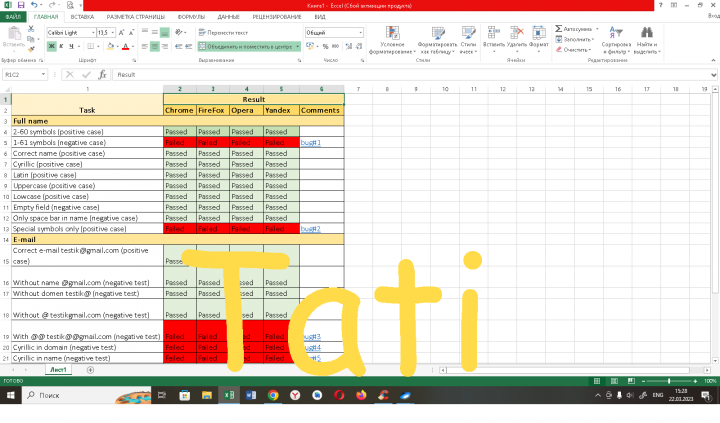Open the fill color dropdown arrow
Screen dimensions: 720x423
pyautogui.click(x=117, y=46)
